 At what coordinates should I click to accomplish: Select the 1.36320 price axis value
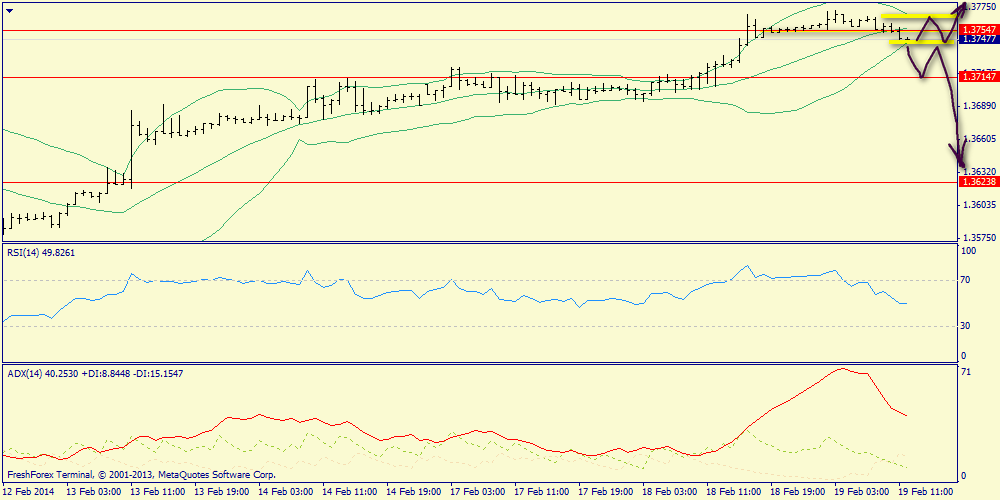coord(981,172)
